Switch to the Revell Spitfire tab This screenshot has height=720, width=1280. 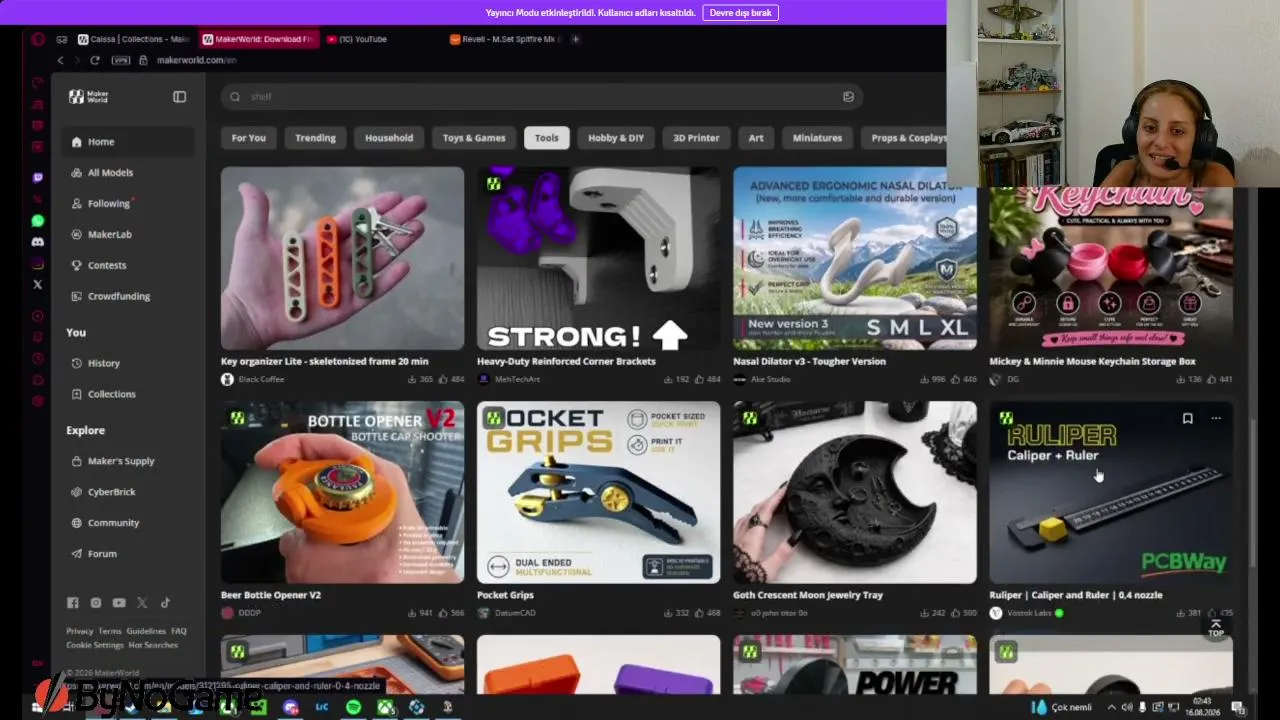506,39
